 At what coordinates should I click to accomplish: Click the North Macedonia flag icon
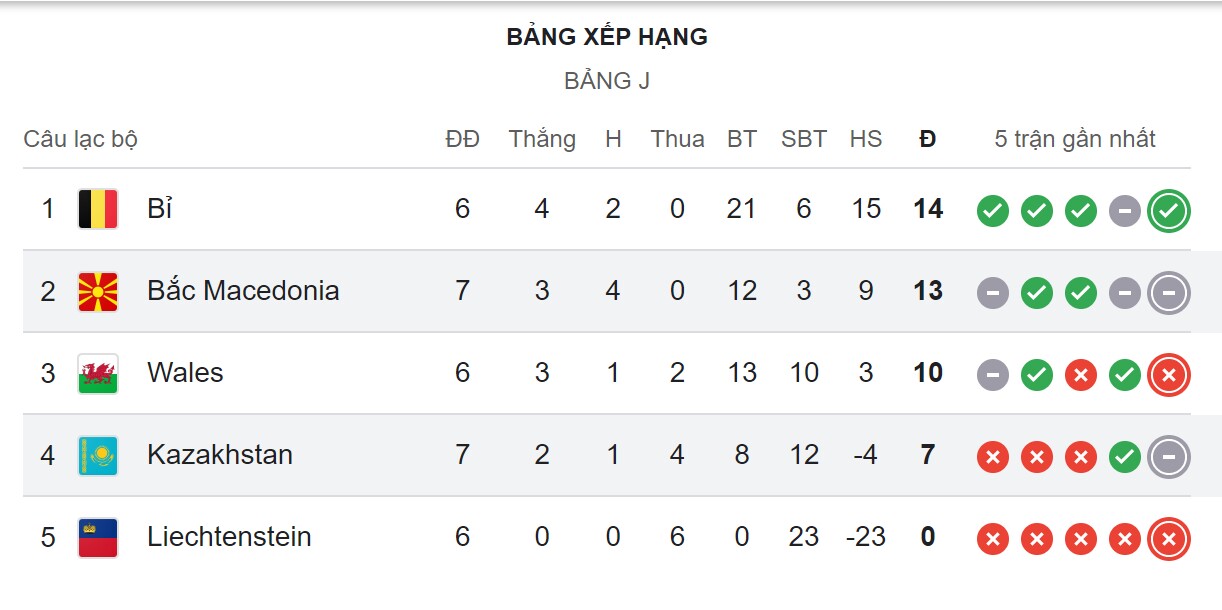(x=98, y=291)
